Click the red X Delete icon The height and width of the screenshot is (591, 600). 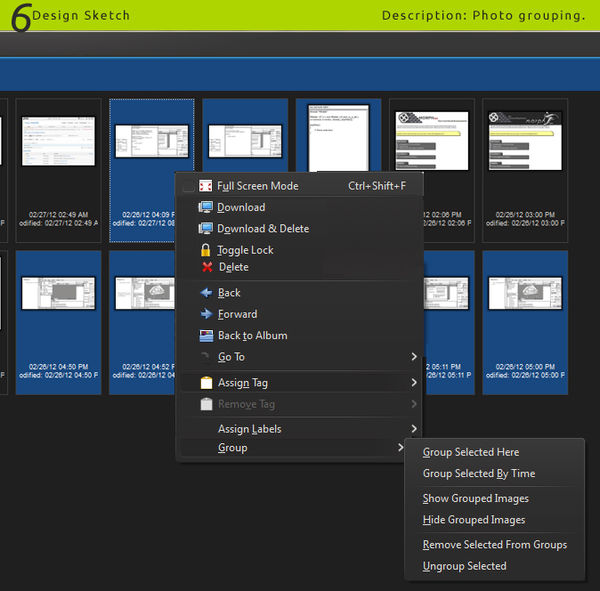coord(206,268)
